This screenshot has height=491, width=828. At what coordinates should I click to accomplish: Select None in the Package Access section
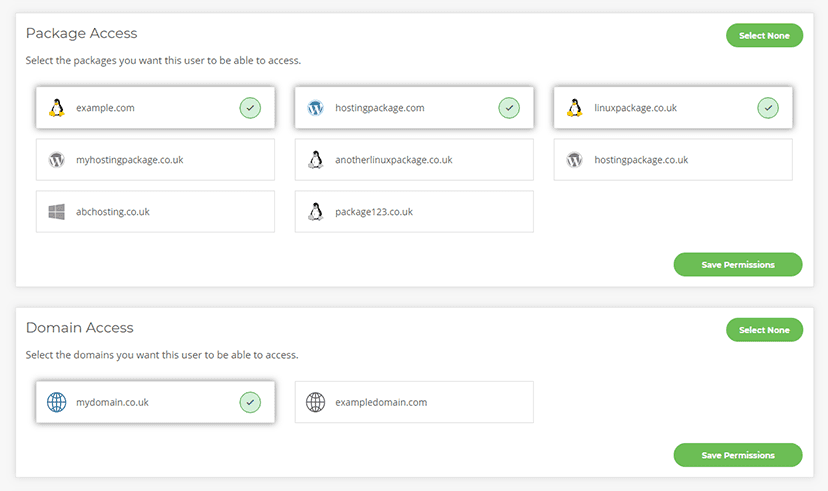[764, 35]
